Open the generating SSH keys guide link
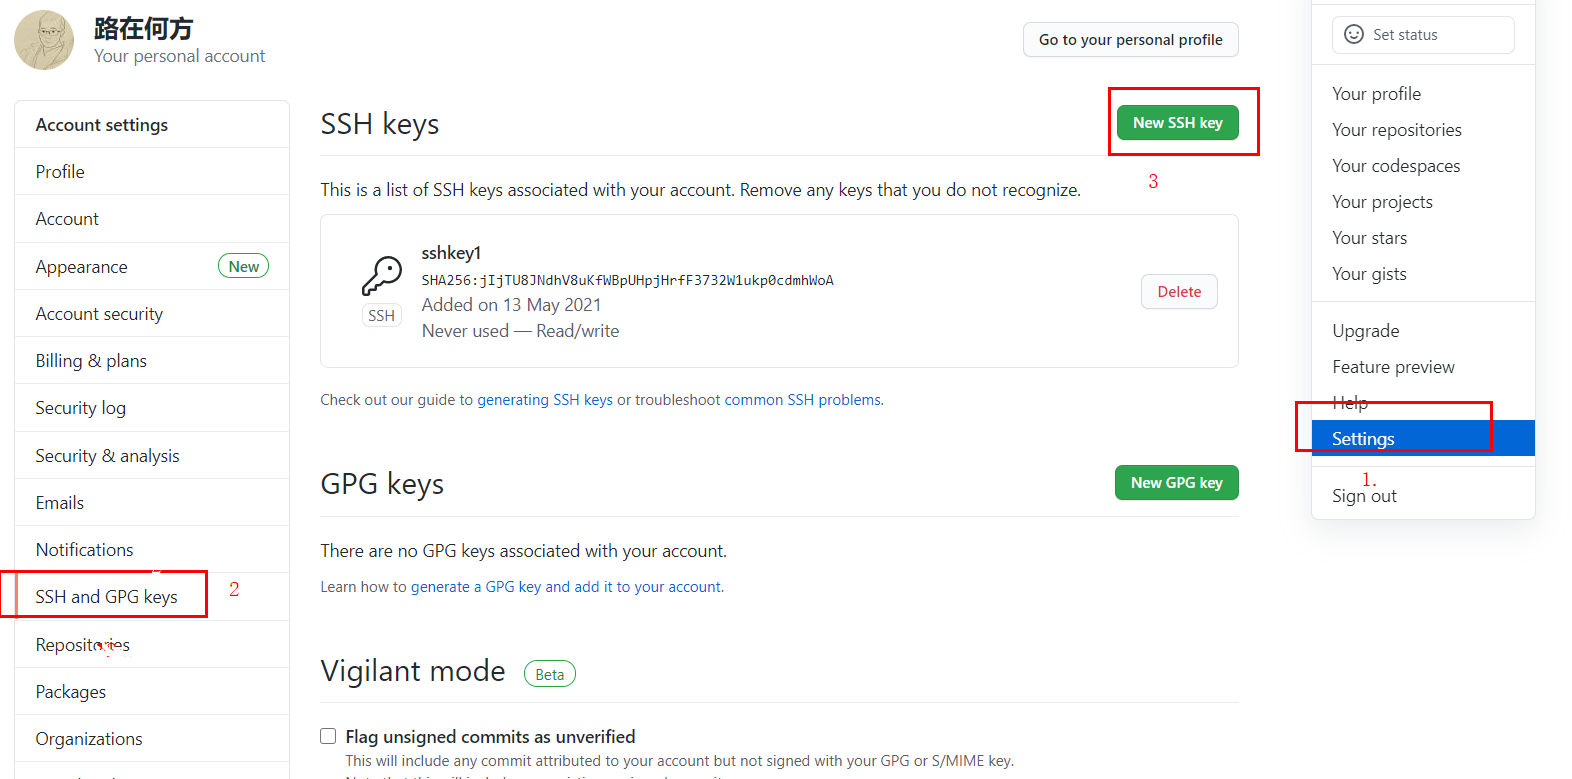Viewport: 1572px width, 779px height. [545, 400]
